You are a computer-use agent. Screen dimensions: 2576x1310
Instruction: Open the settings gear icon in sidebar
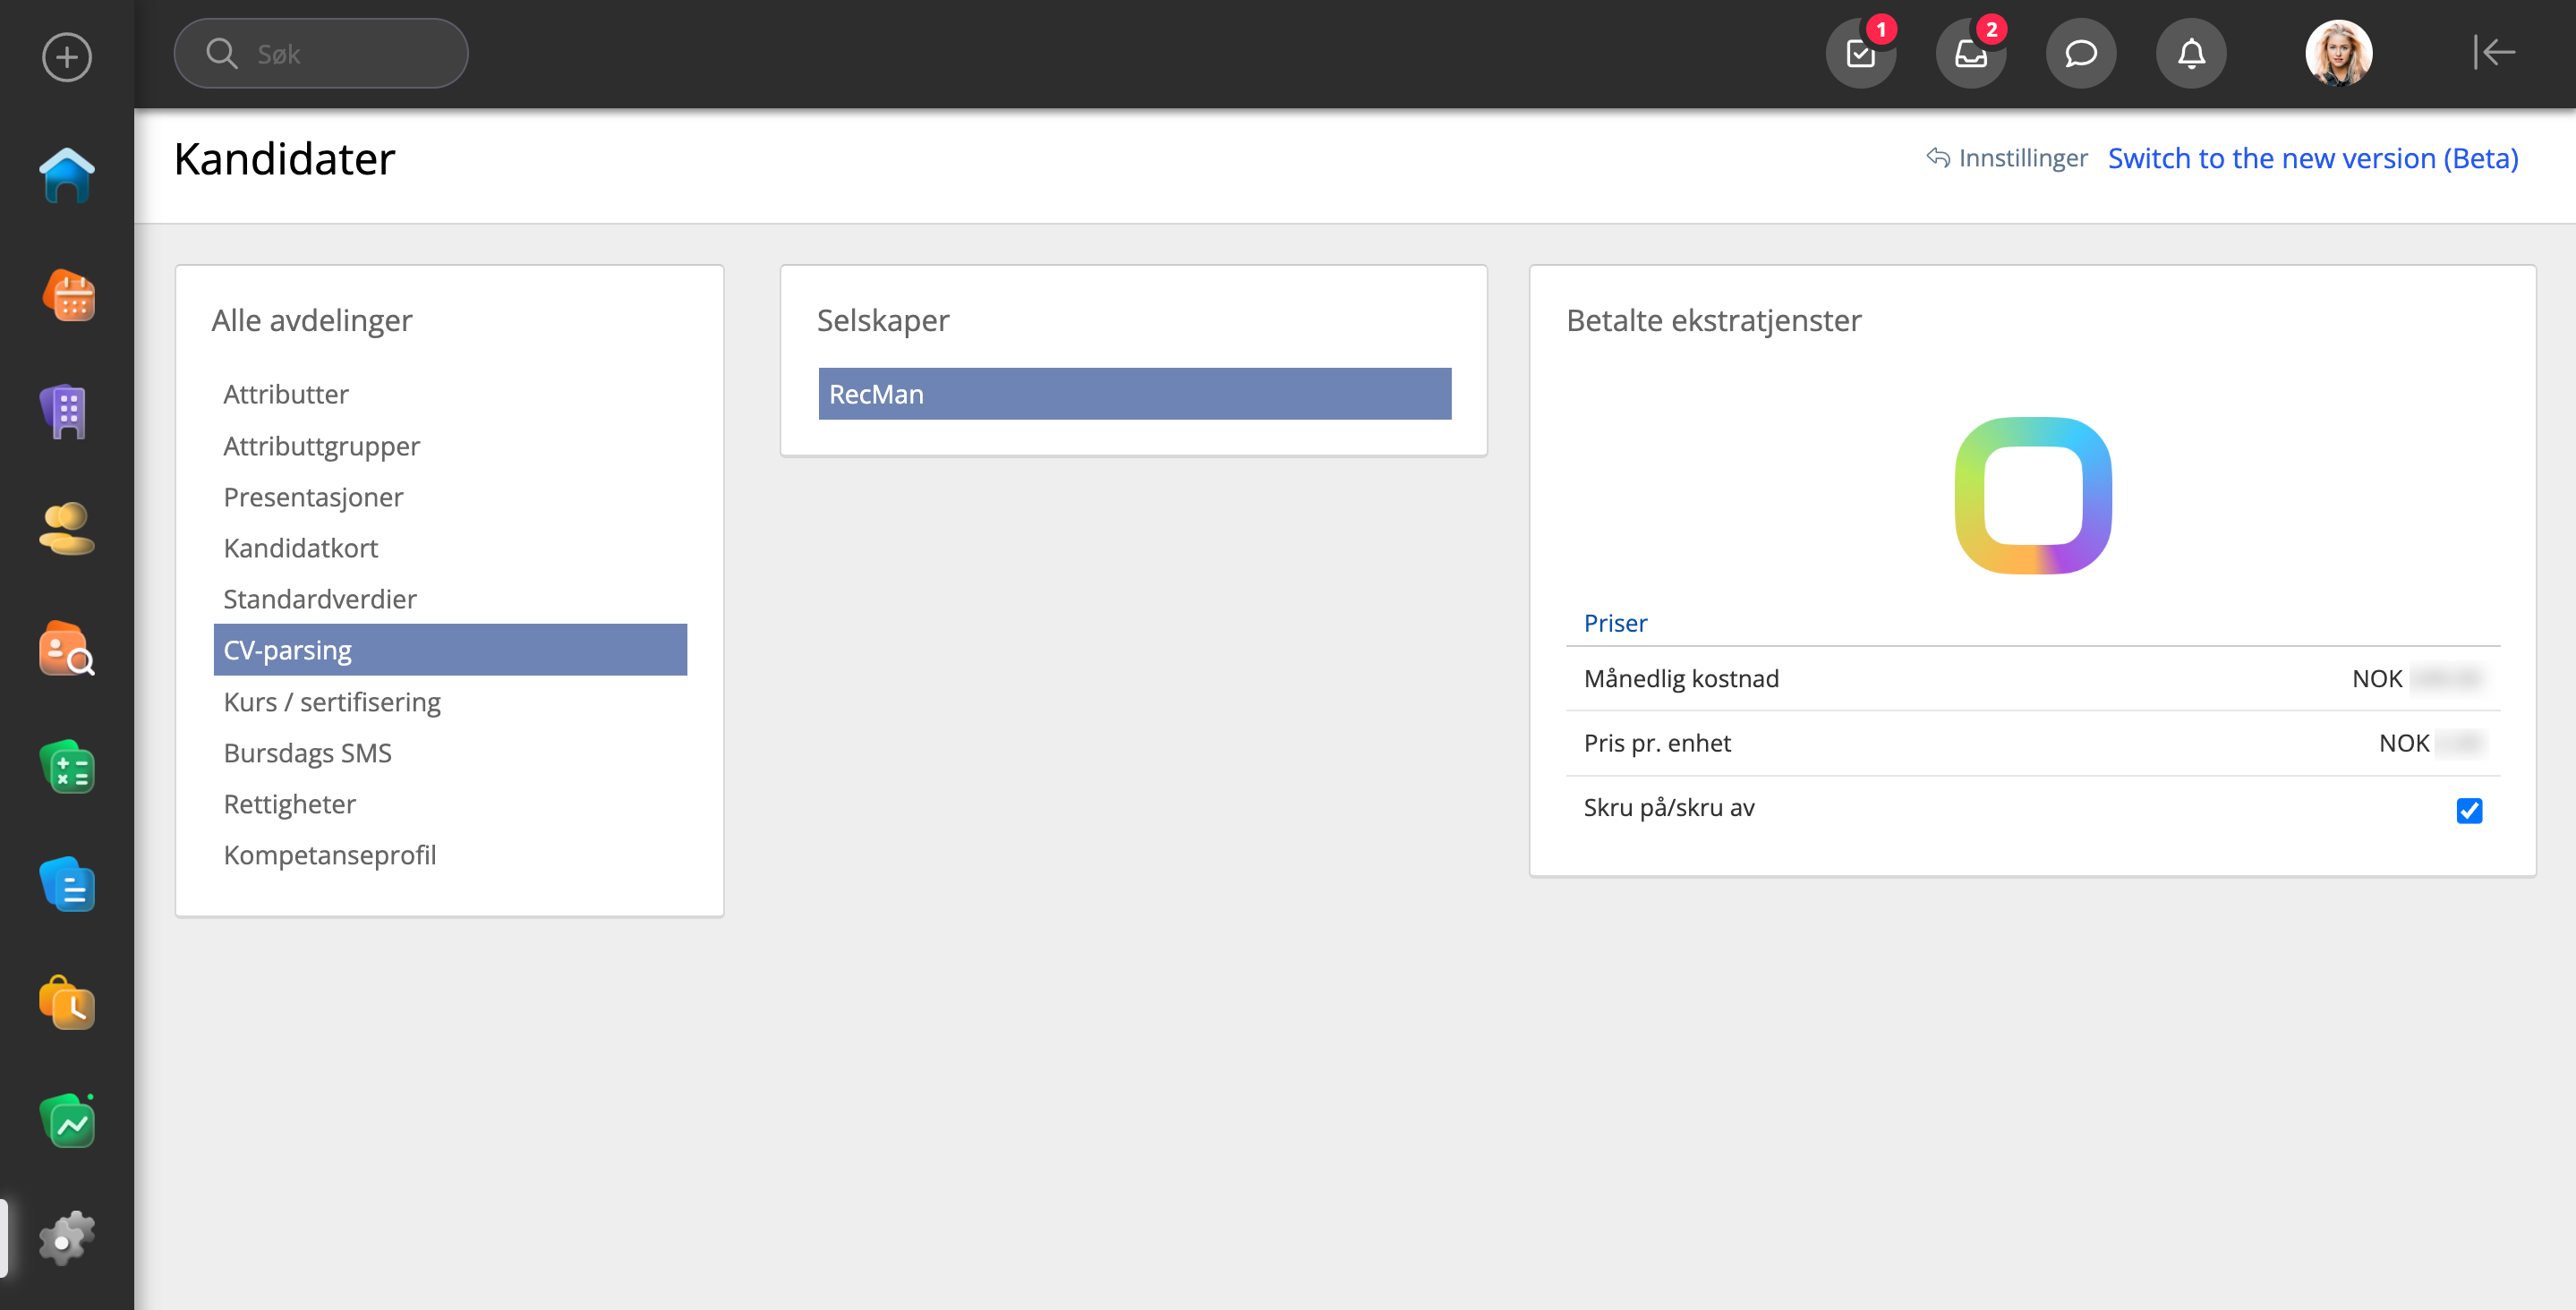tap(66, 1239)
